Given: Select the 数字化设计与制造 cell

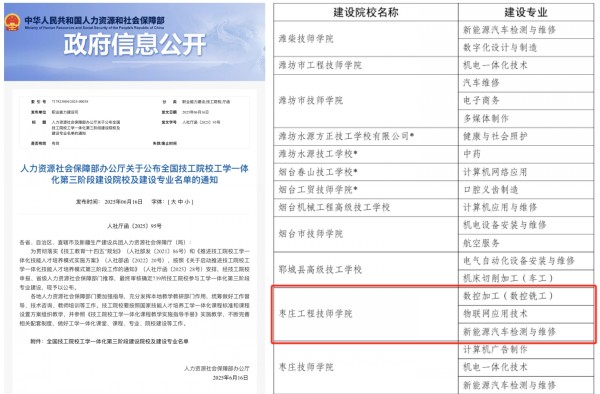Looking at the screenshot, I should (526, 47).
